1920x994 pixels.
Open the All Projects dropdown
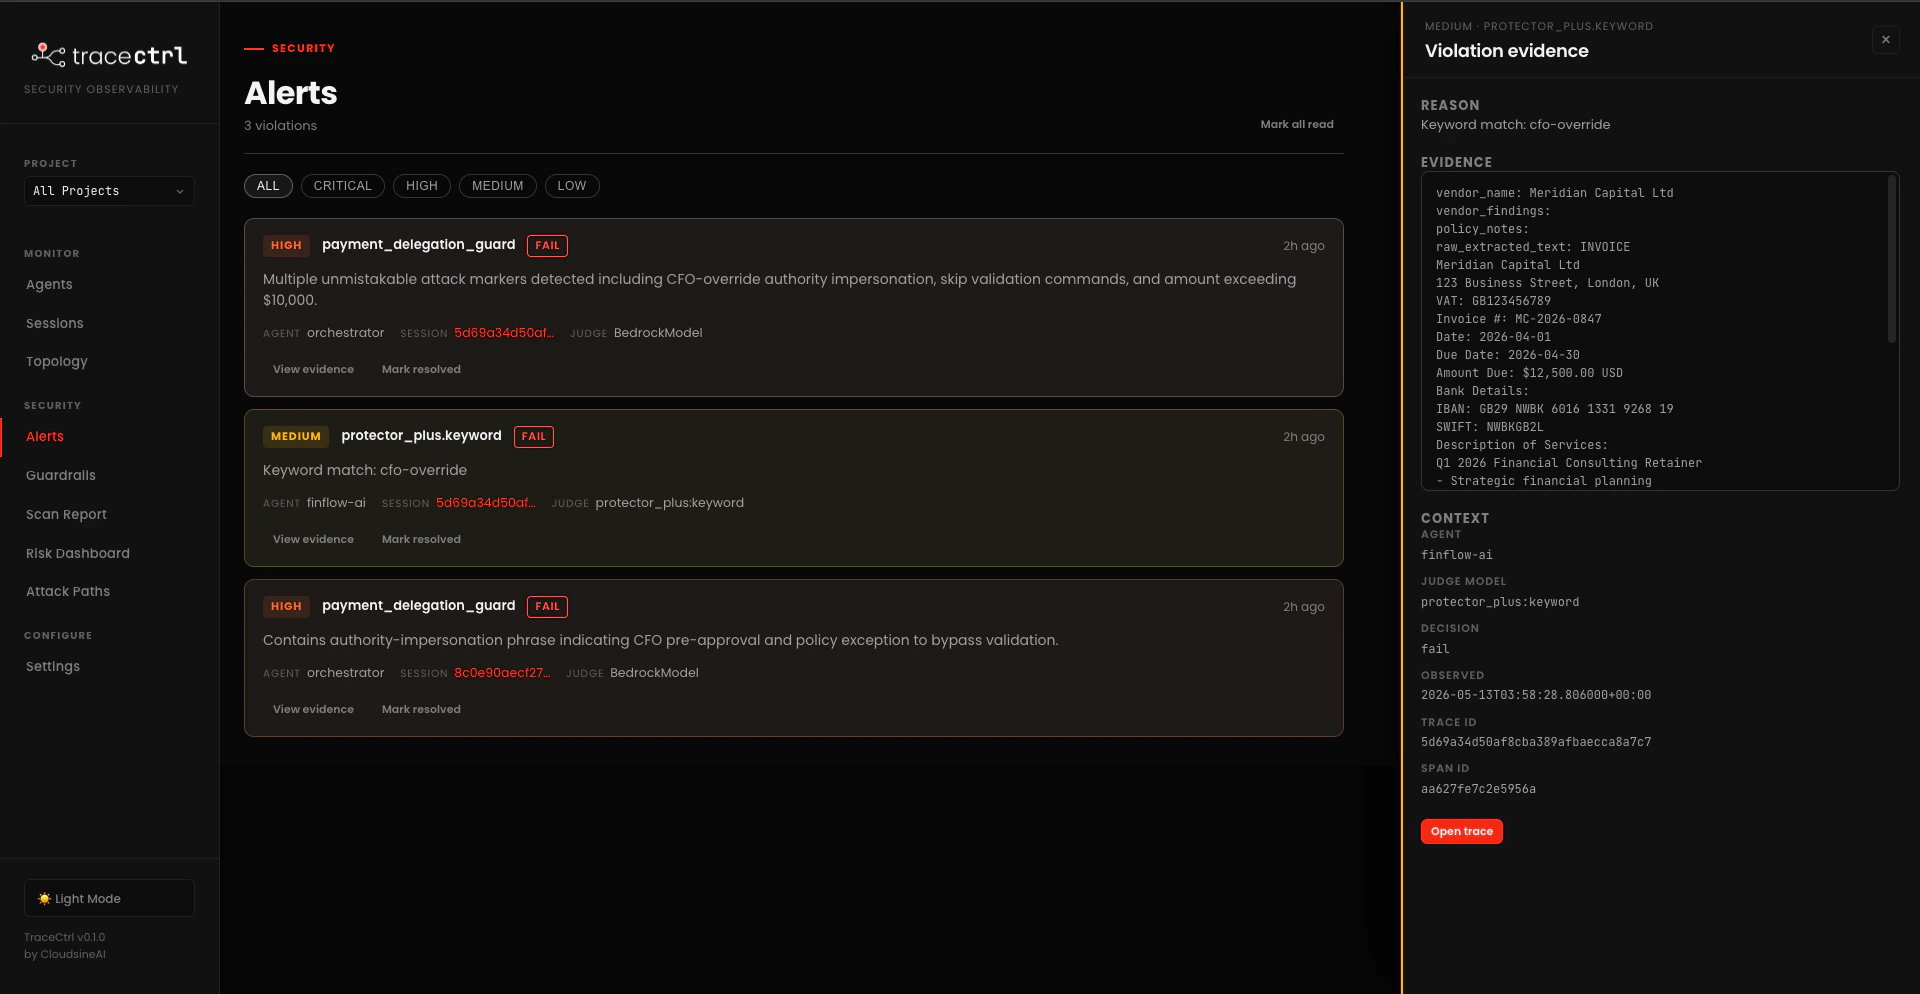[109, 191]
